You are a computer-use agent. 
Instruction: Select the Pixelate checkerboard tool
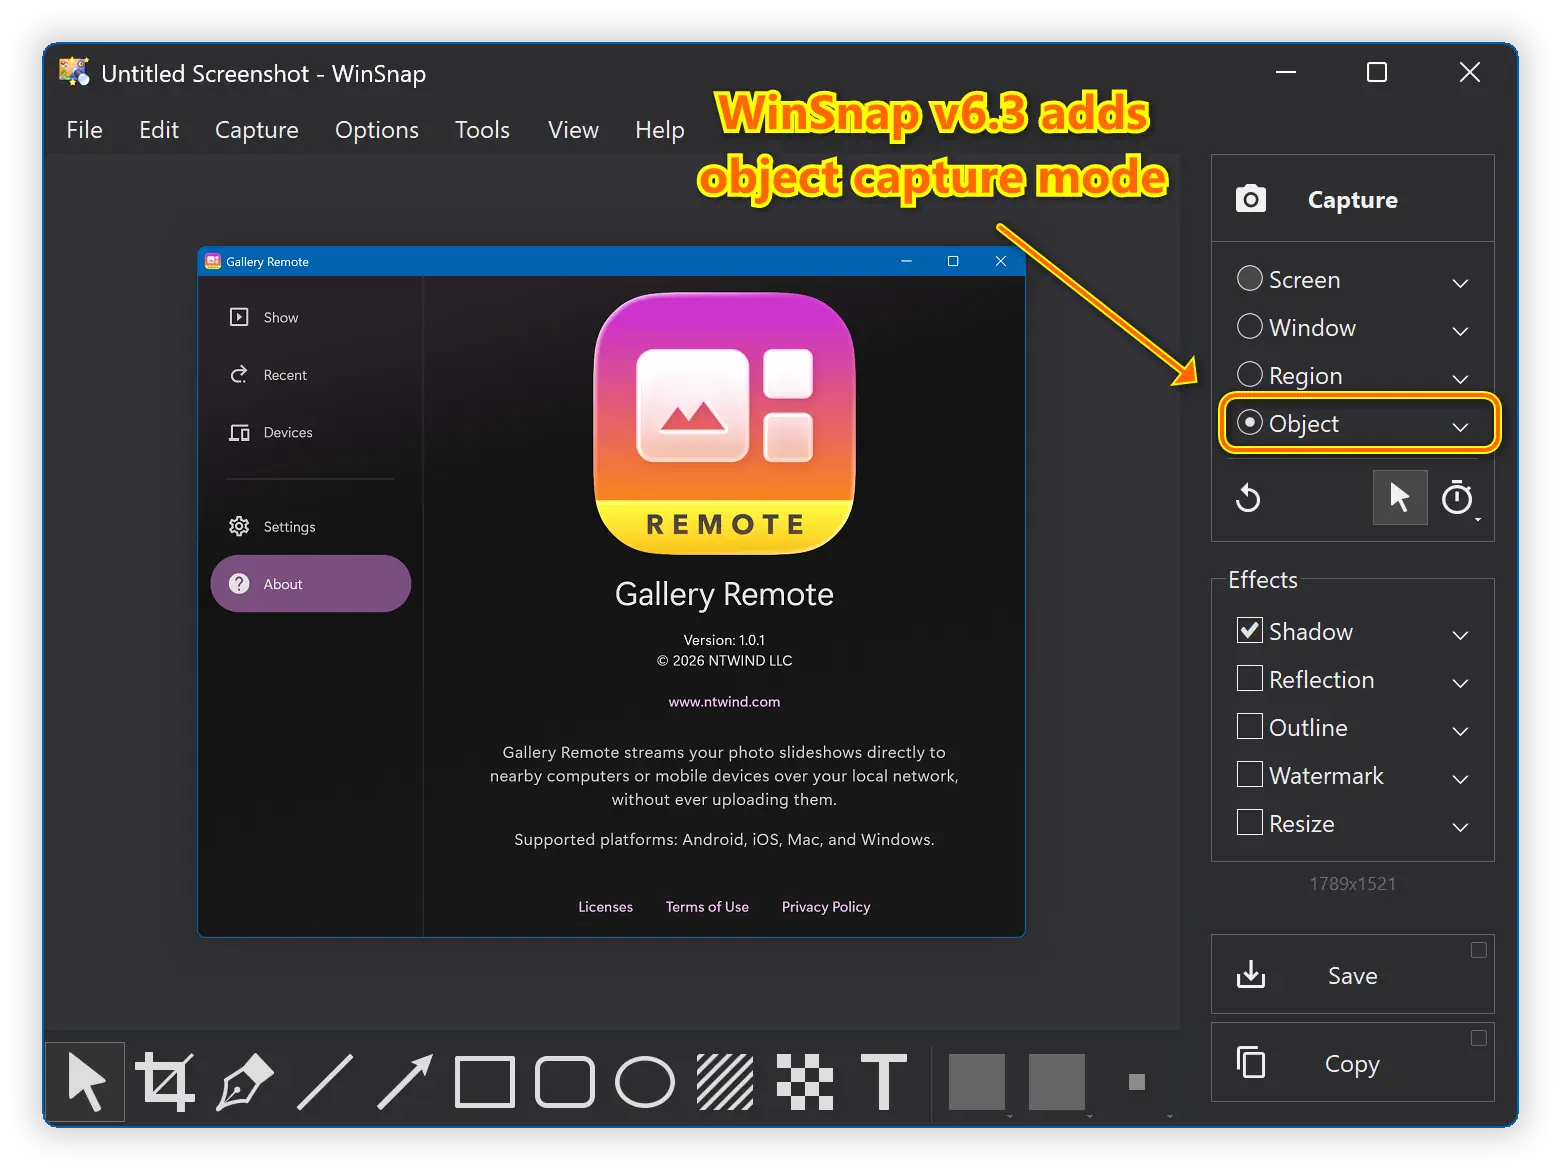[x=805, y=1082]
